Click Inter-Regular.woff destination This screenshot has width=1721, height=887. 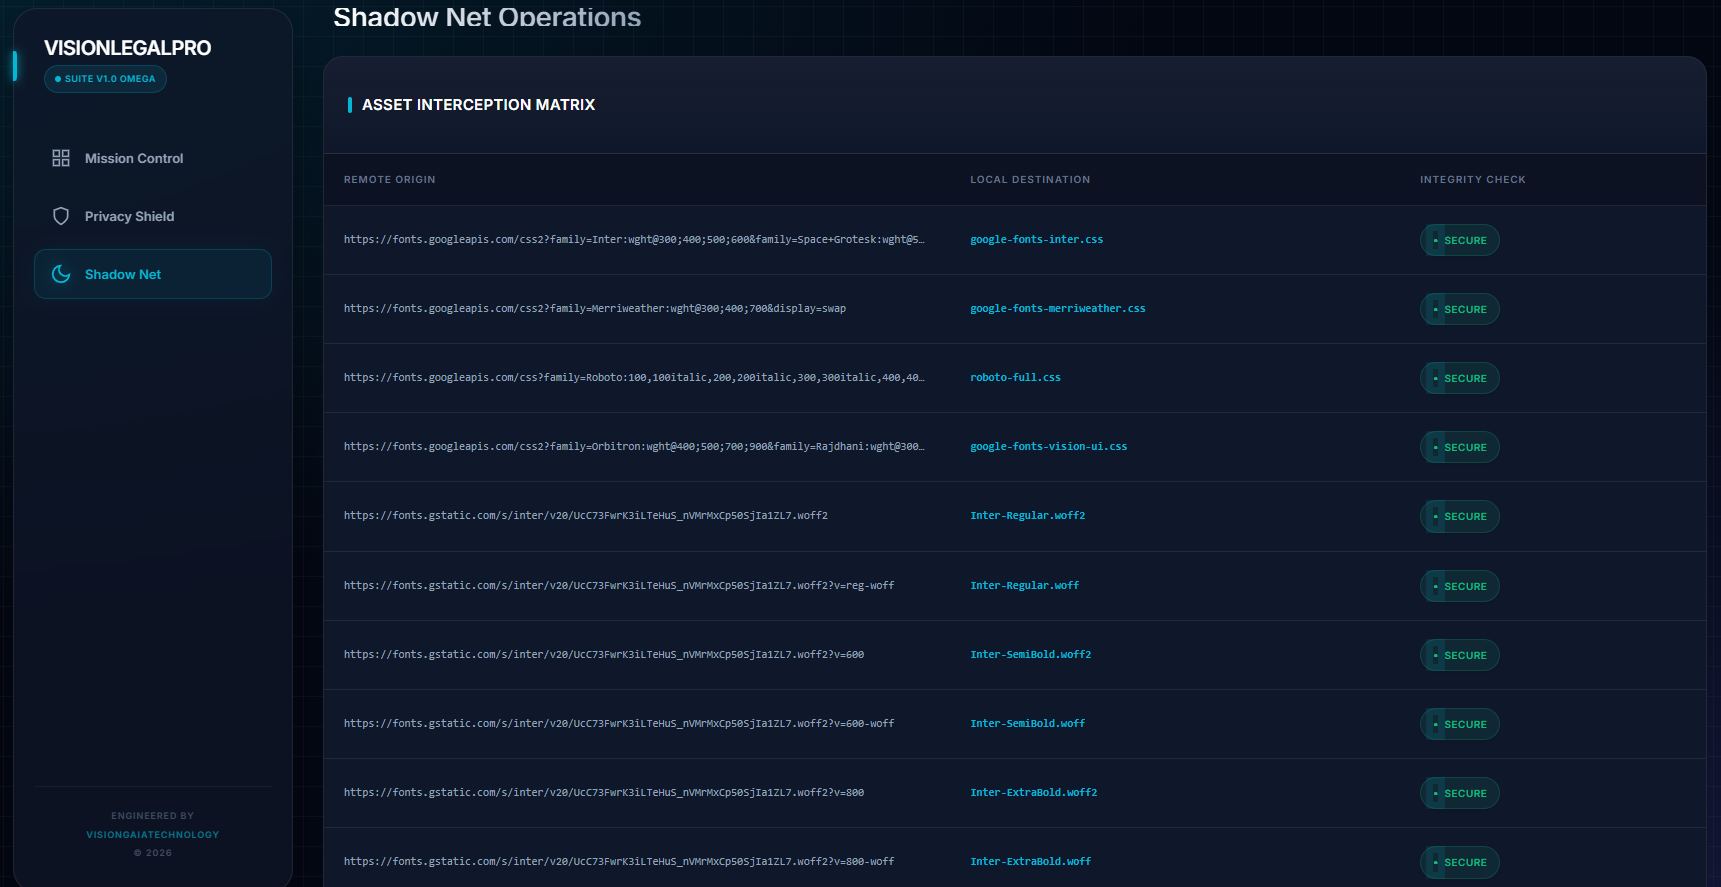[1025, 586]
